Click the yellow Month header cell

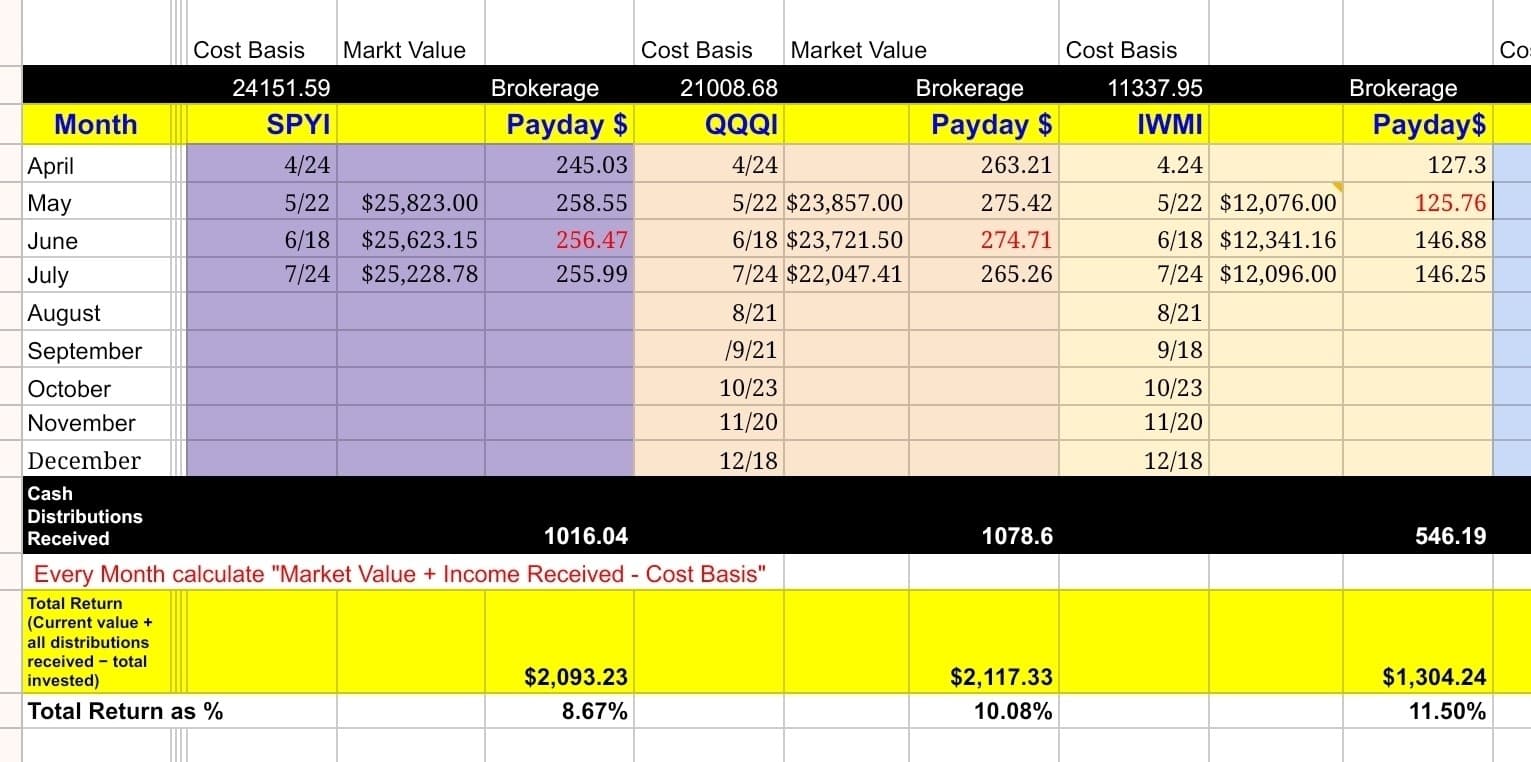point(96,125)
